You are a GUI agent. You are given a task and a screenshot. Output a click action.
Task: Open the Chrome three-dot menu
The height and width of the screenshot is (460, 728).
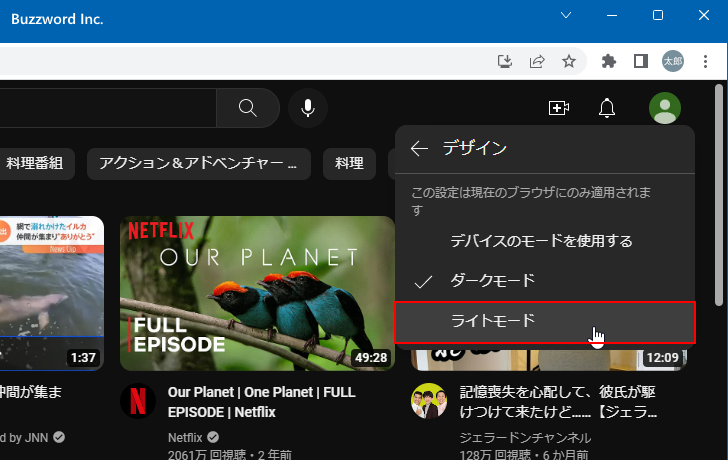coord(705,61)
